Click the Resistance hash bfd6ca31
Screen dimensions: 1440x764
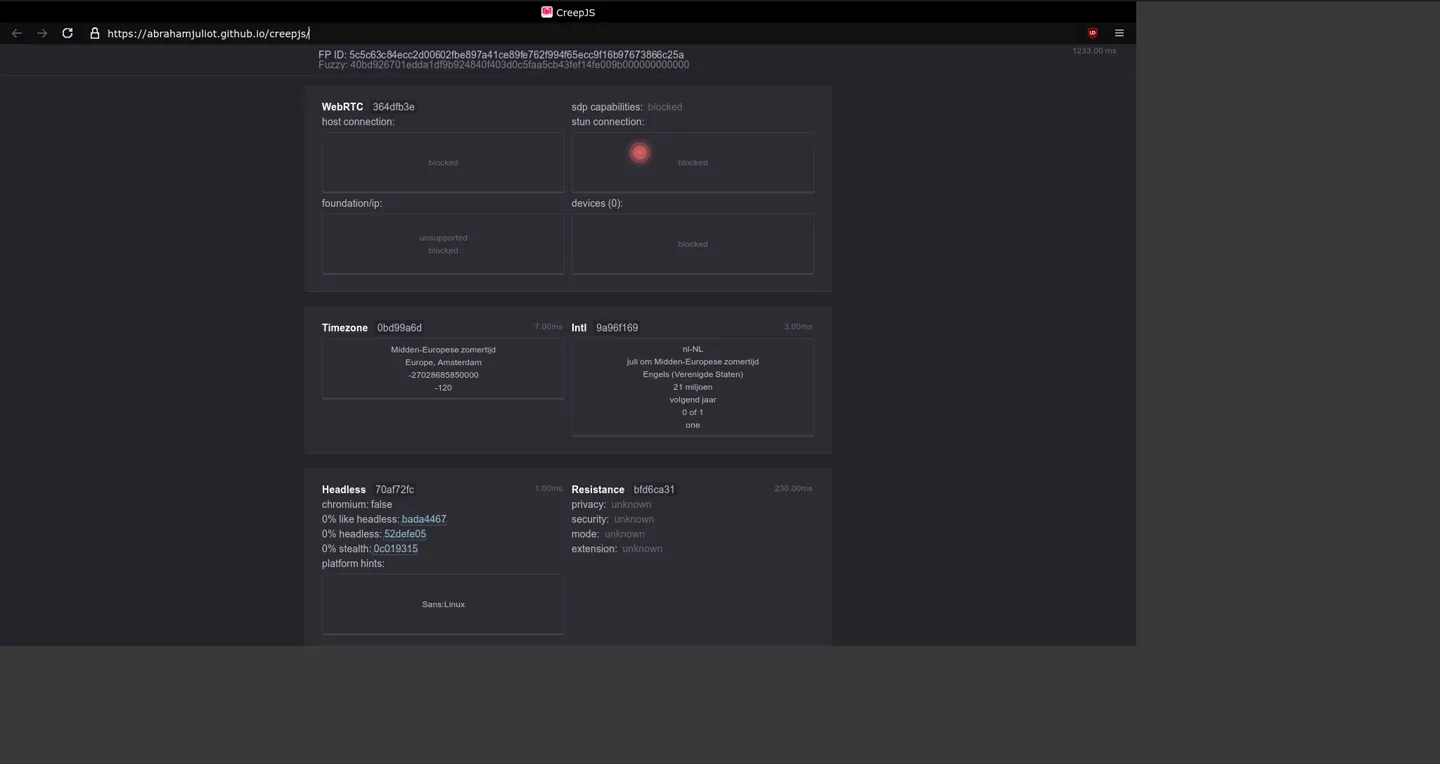click(x=654, y=490)
